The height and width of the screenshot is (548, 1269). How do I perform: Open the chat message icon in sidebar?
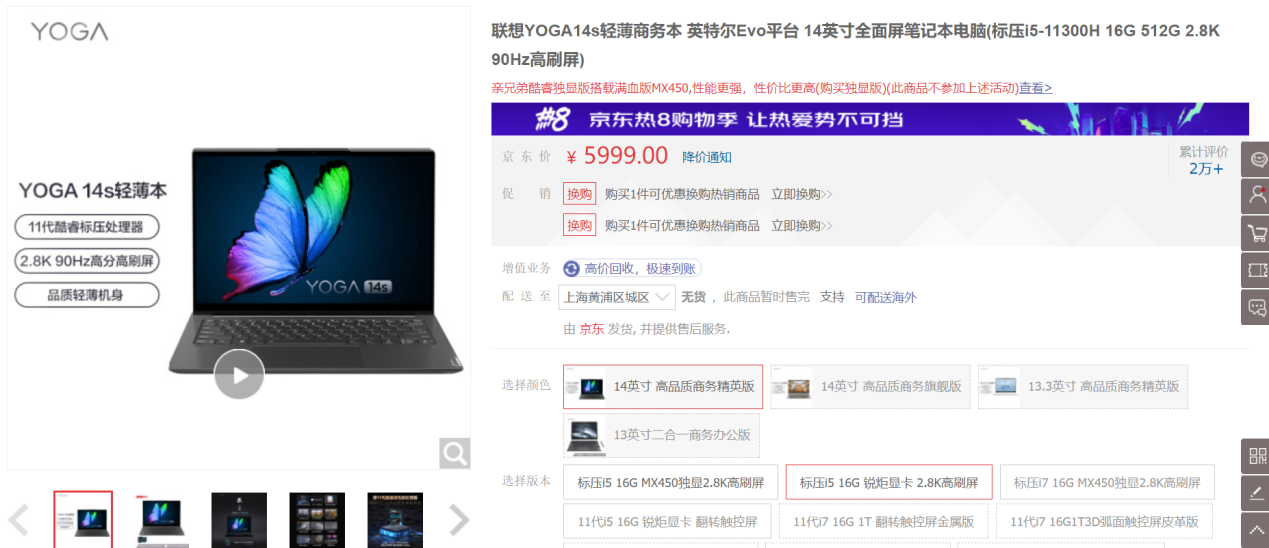pyautogui.click(x=1256, y=307)
